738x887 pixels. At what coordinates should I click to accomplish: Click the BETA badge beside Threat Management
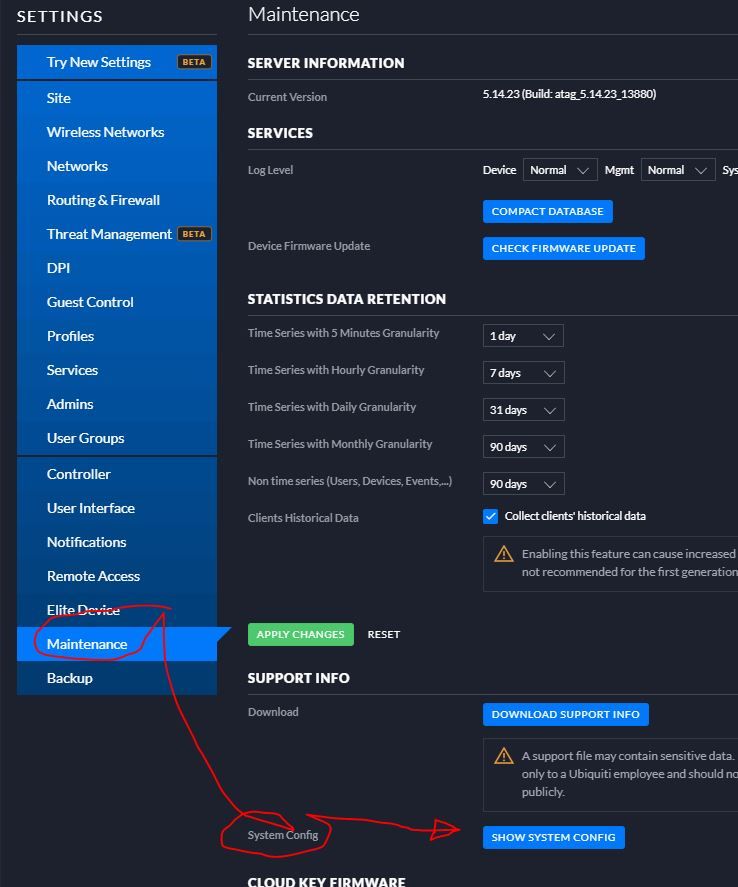pyautogui.click(x=194, y=234)
